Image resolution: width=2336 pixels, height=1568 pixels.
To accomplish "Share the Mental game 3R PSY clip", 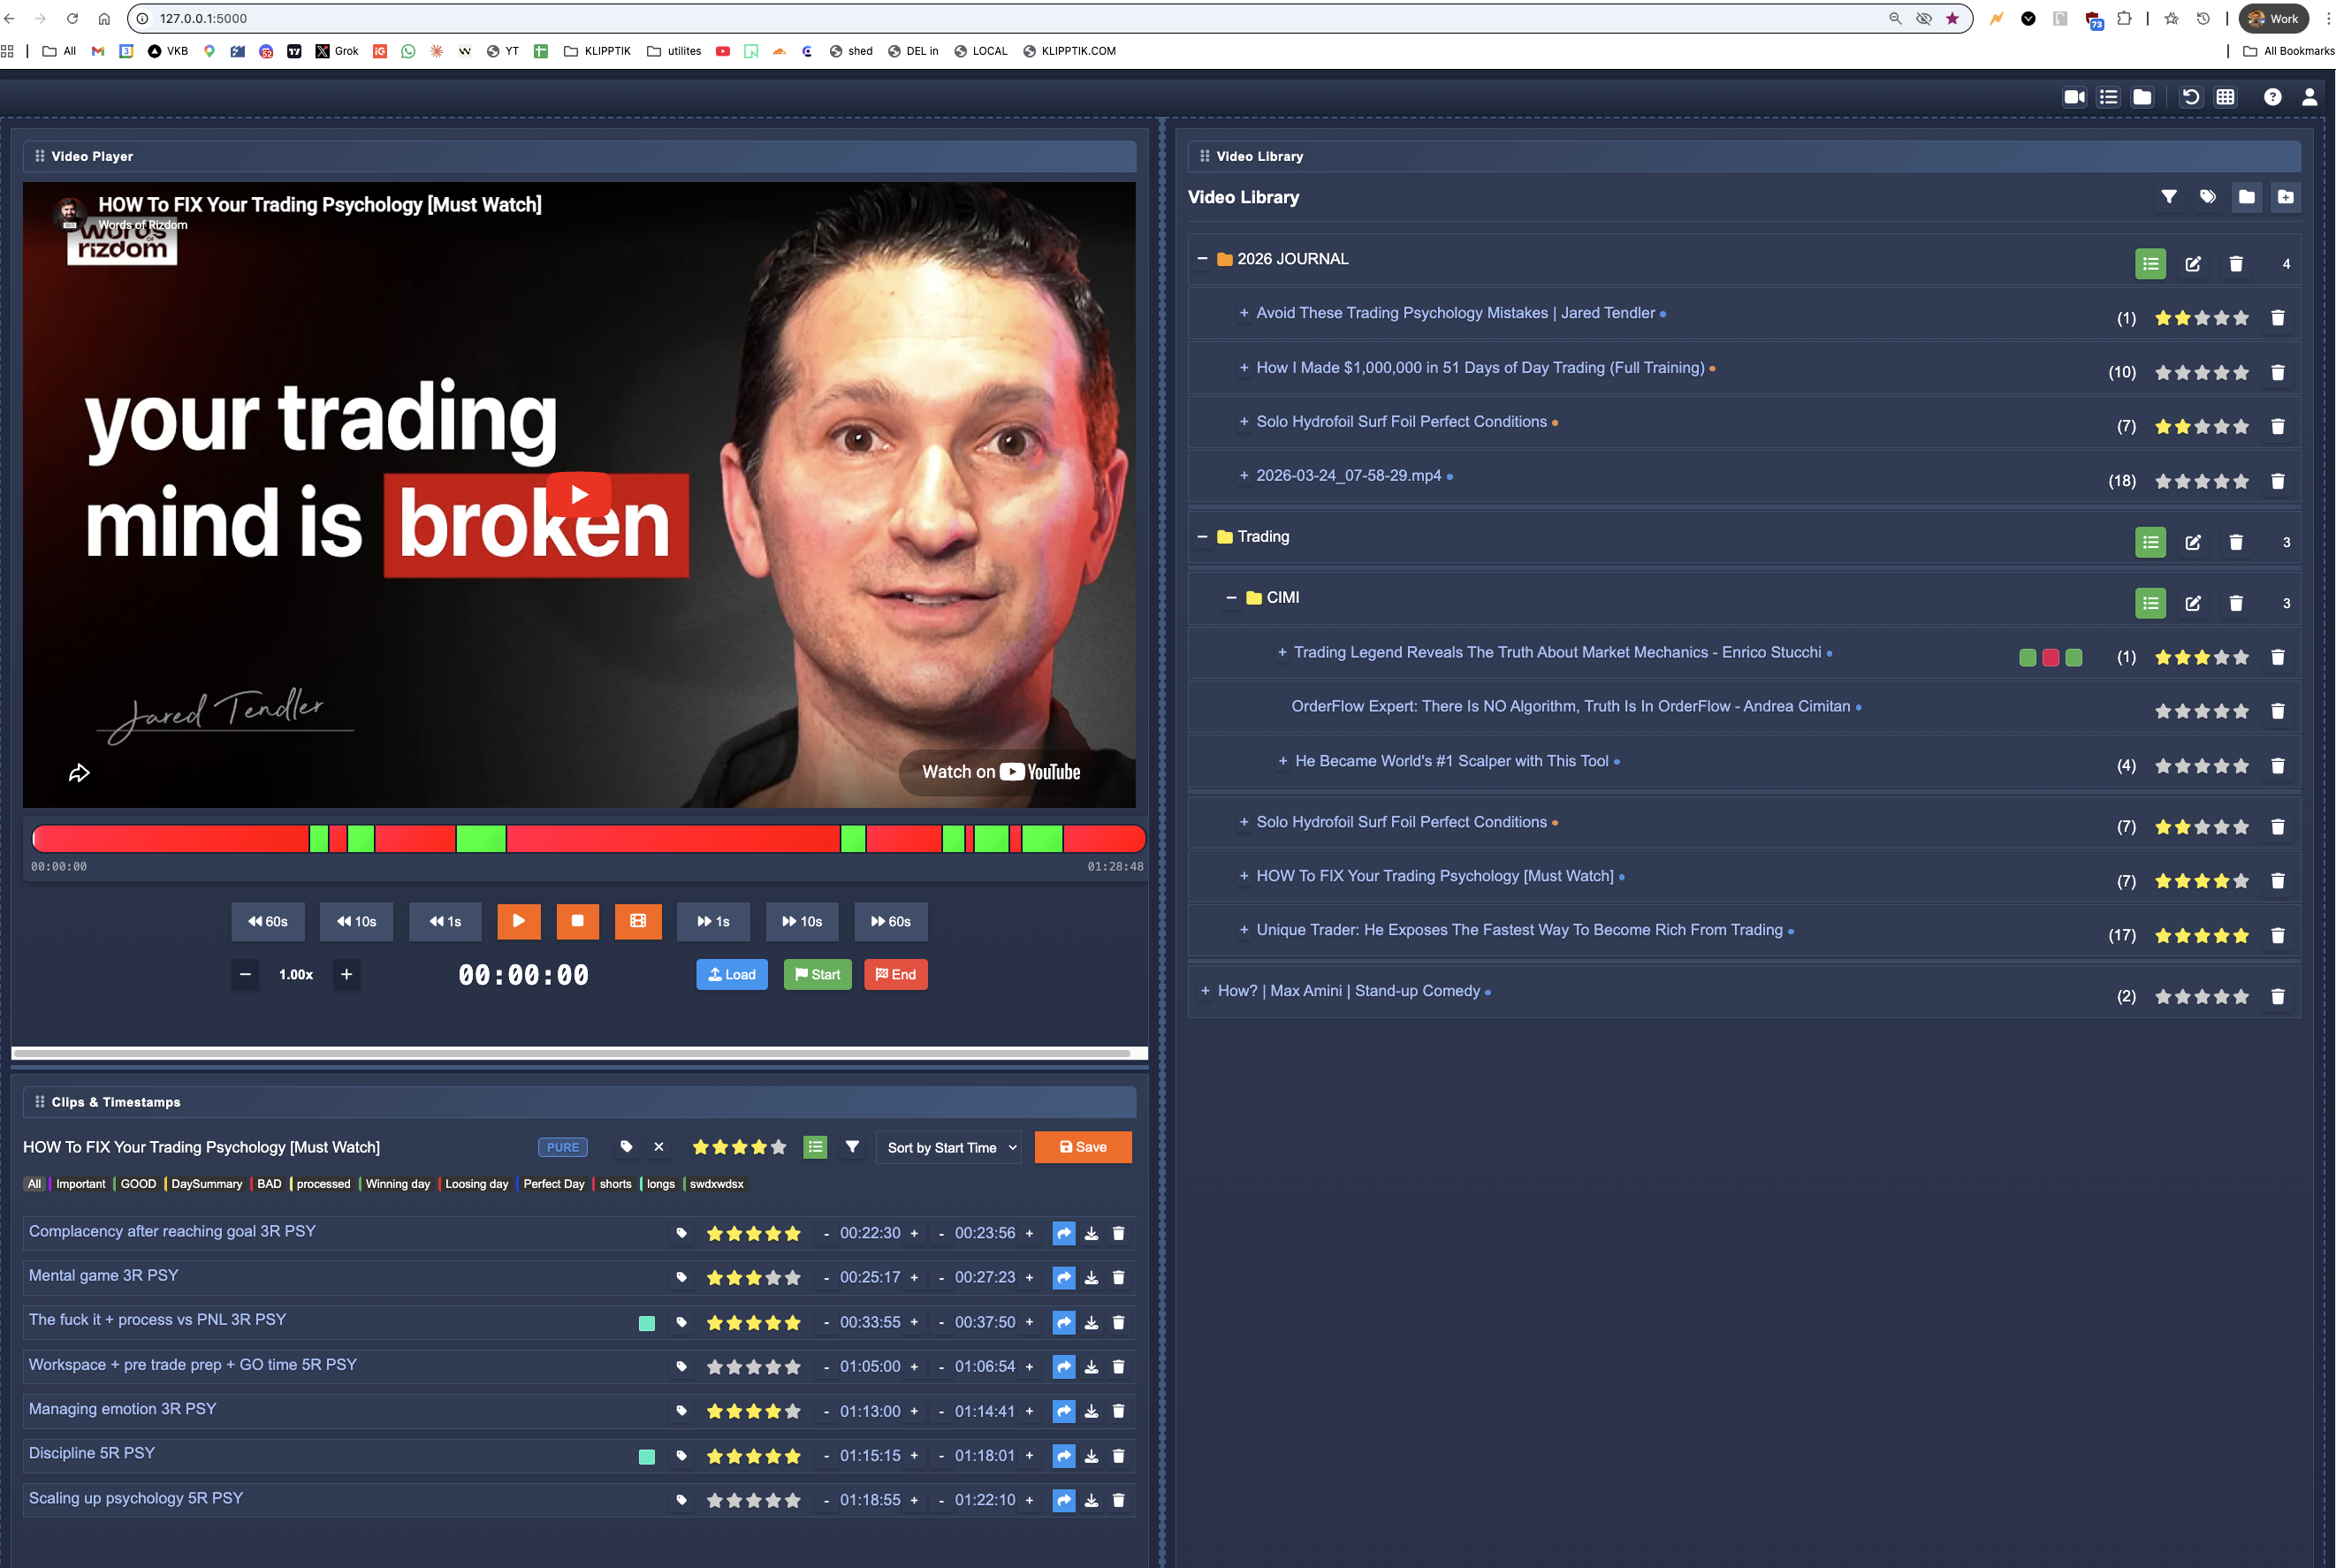I will point(1064,1278).
